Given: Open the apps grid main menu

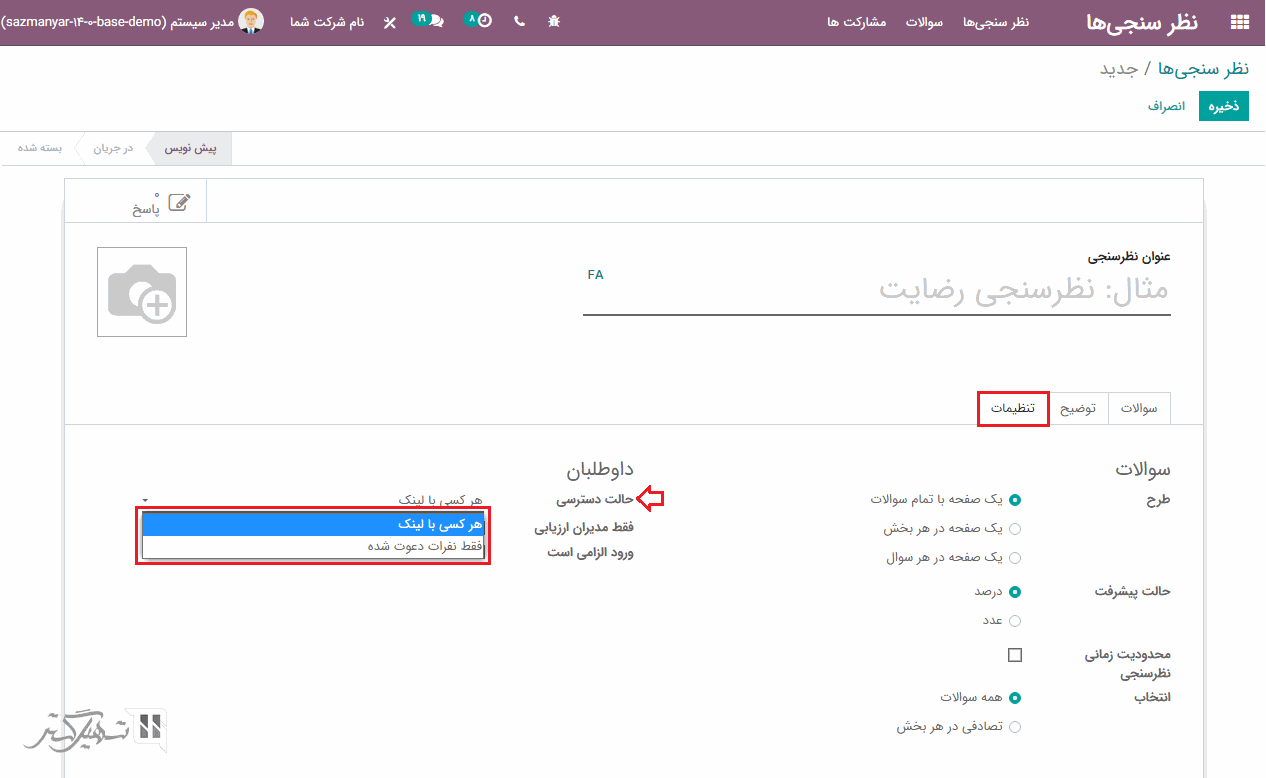Looking at the screenshot, I should click(1240, 22).
